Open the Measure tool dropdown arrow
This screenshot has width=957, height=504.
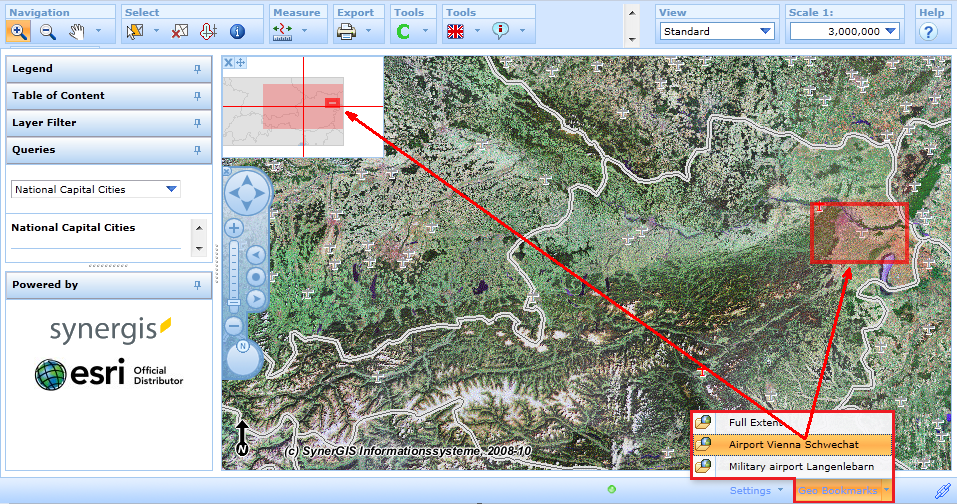coord(305,31)
